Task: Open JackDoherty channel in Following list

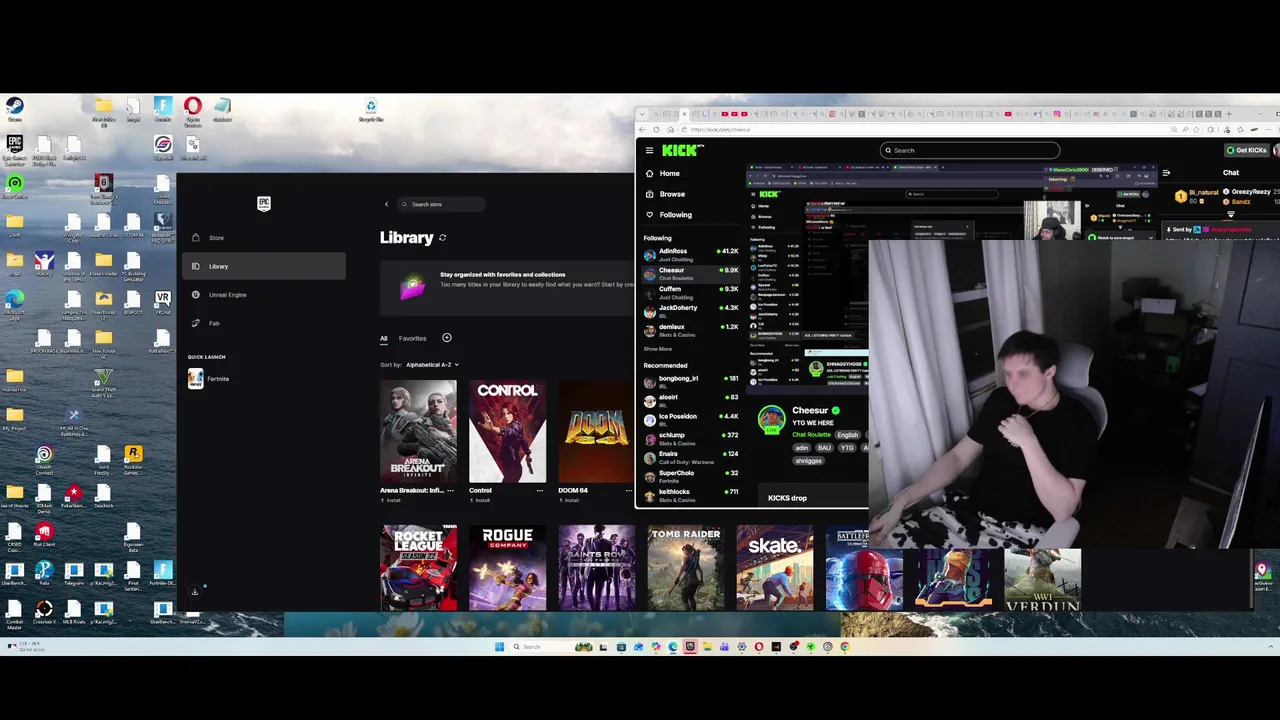Action: click(691, 310)
